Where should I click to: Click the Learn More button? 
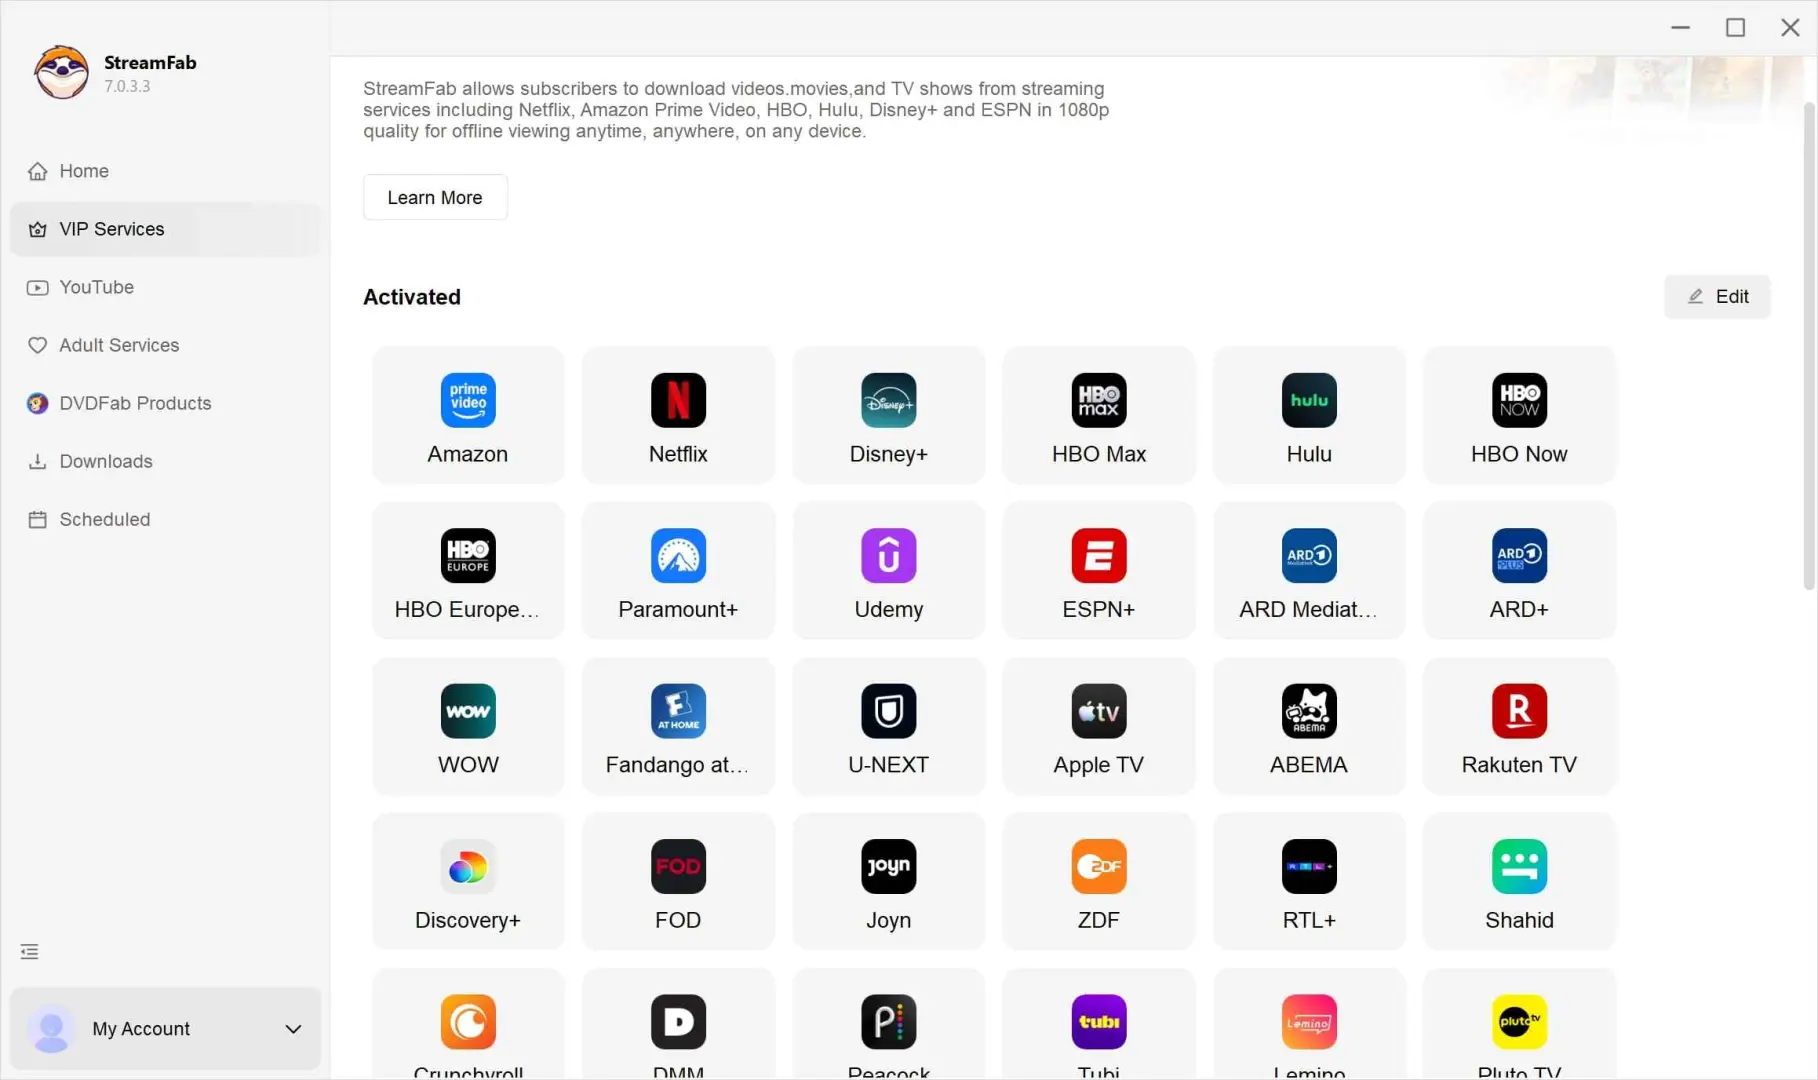point(435,198)
